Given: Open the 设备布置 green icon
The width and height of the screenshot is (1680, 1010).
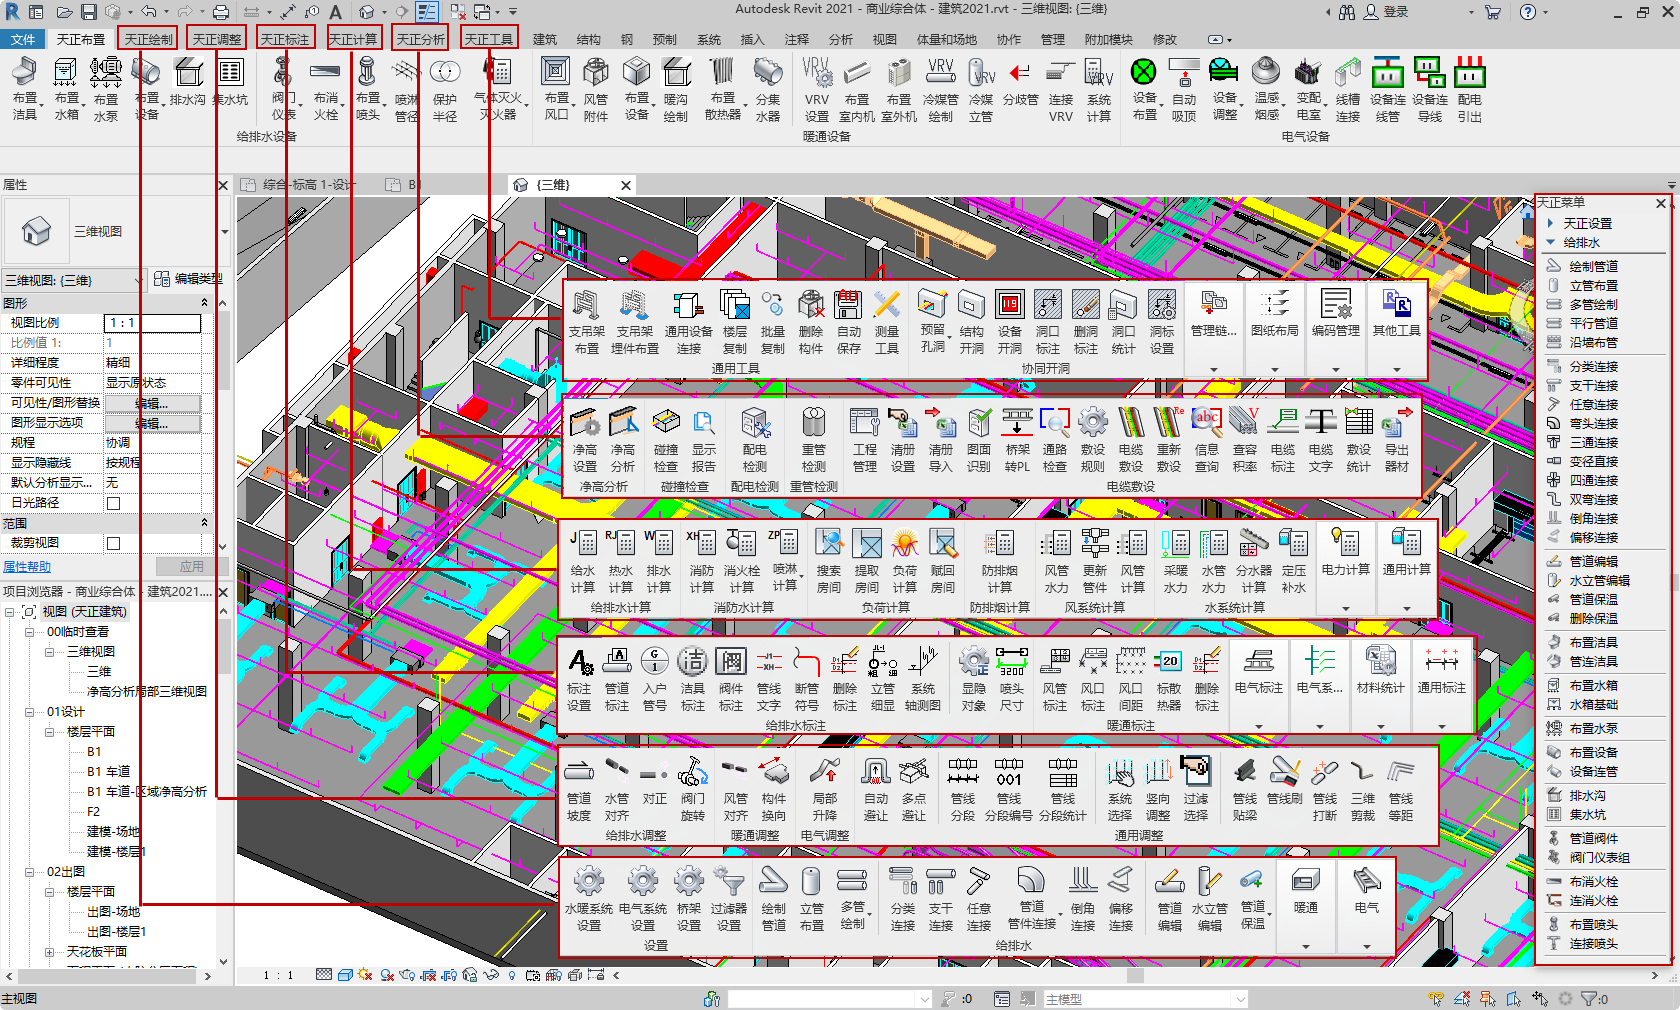Looking at the screenshot, I should [1144, 89].
